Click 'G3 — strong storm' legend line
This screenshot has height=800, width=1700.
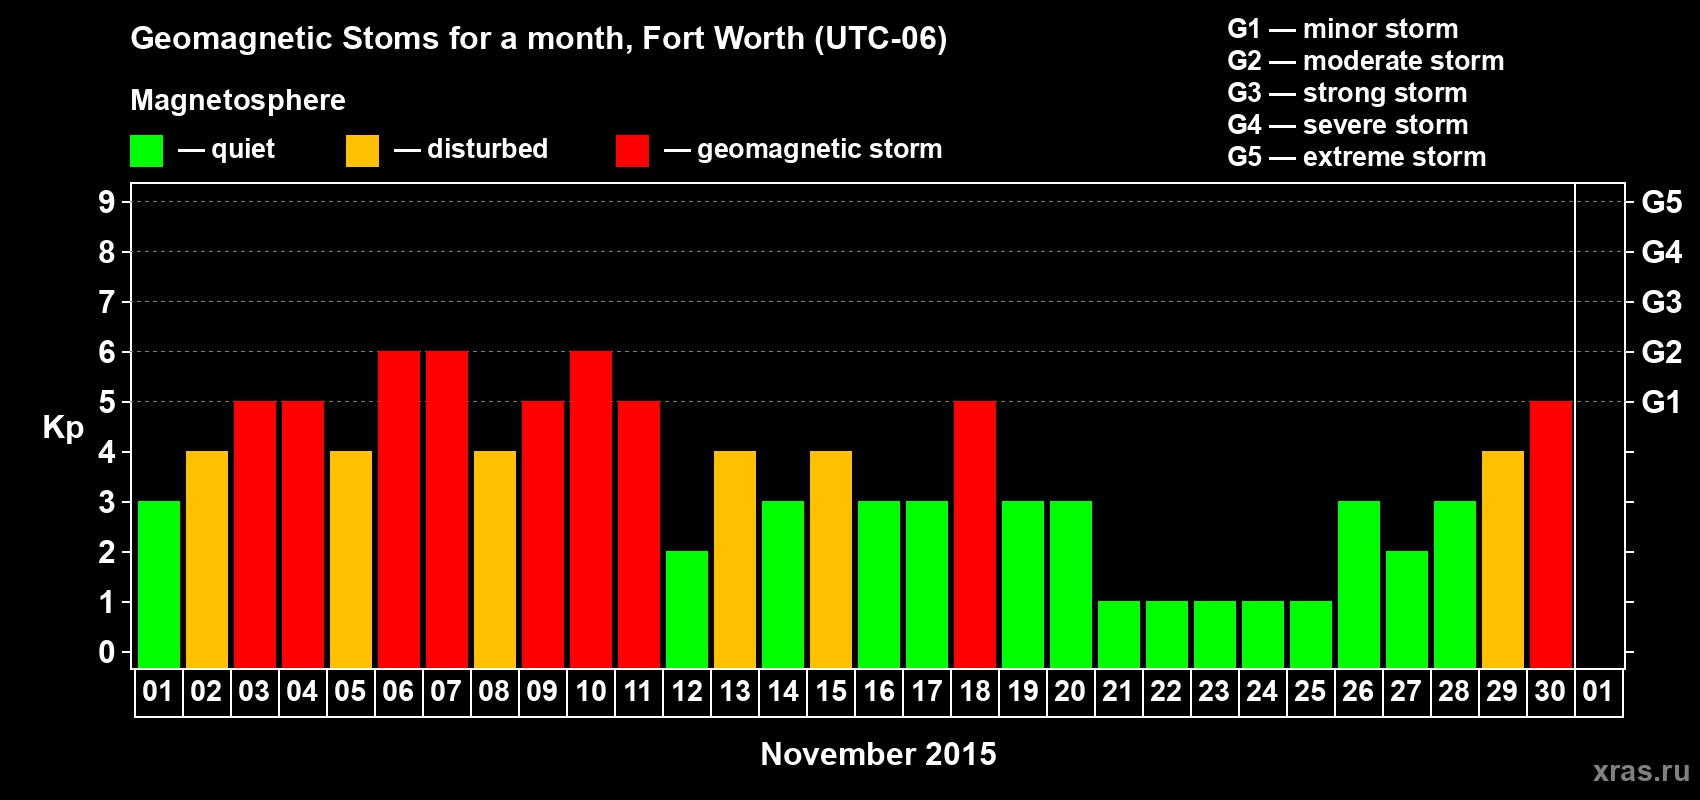click(1347, 93)
